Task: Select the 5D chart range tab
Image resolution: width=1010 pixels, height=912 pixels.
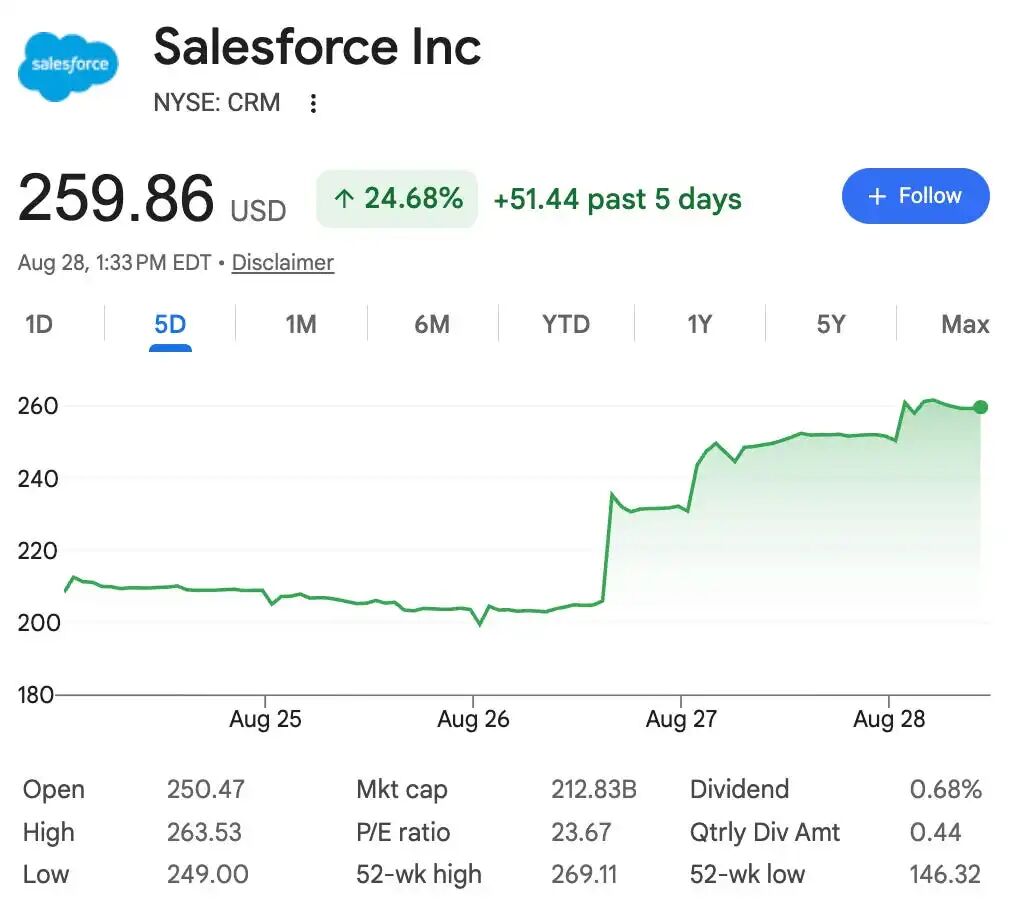Action: [170, 324]
